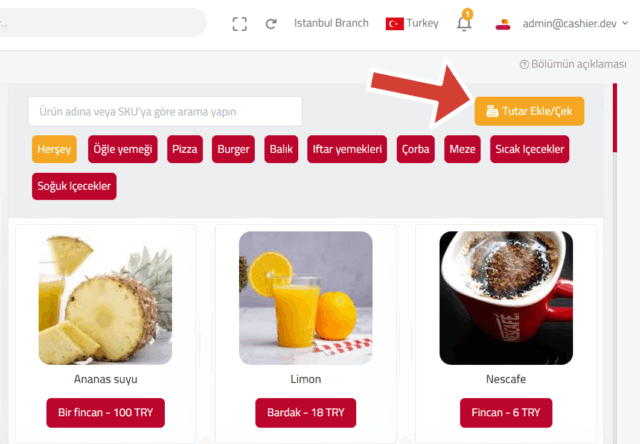
Task: Select the Herşey category filter
Action: click(54, 149)
